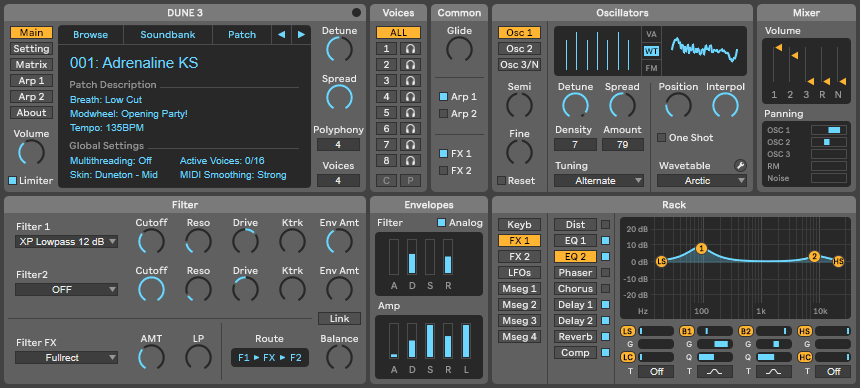The image size is (860, 388).
Task: Disable FX 1 checkbox in Common
Action: pyautogui.click(x=443, y=154)
